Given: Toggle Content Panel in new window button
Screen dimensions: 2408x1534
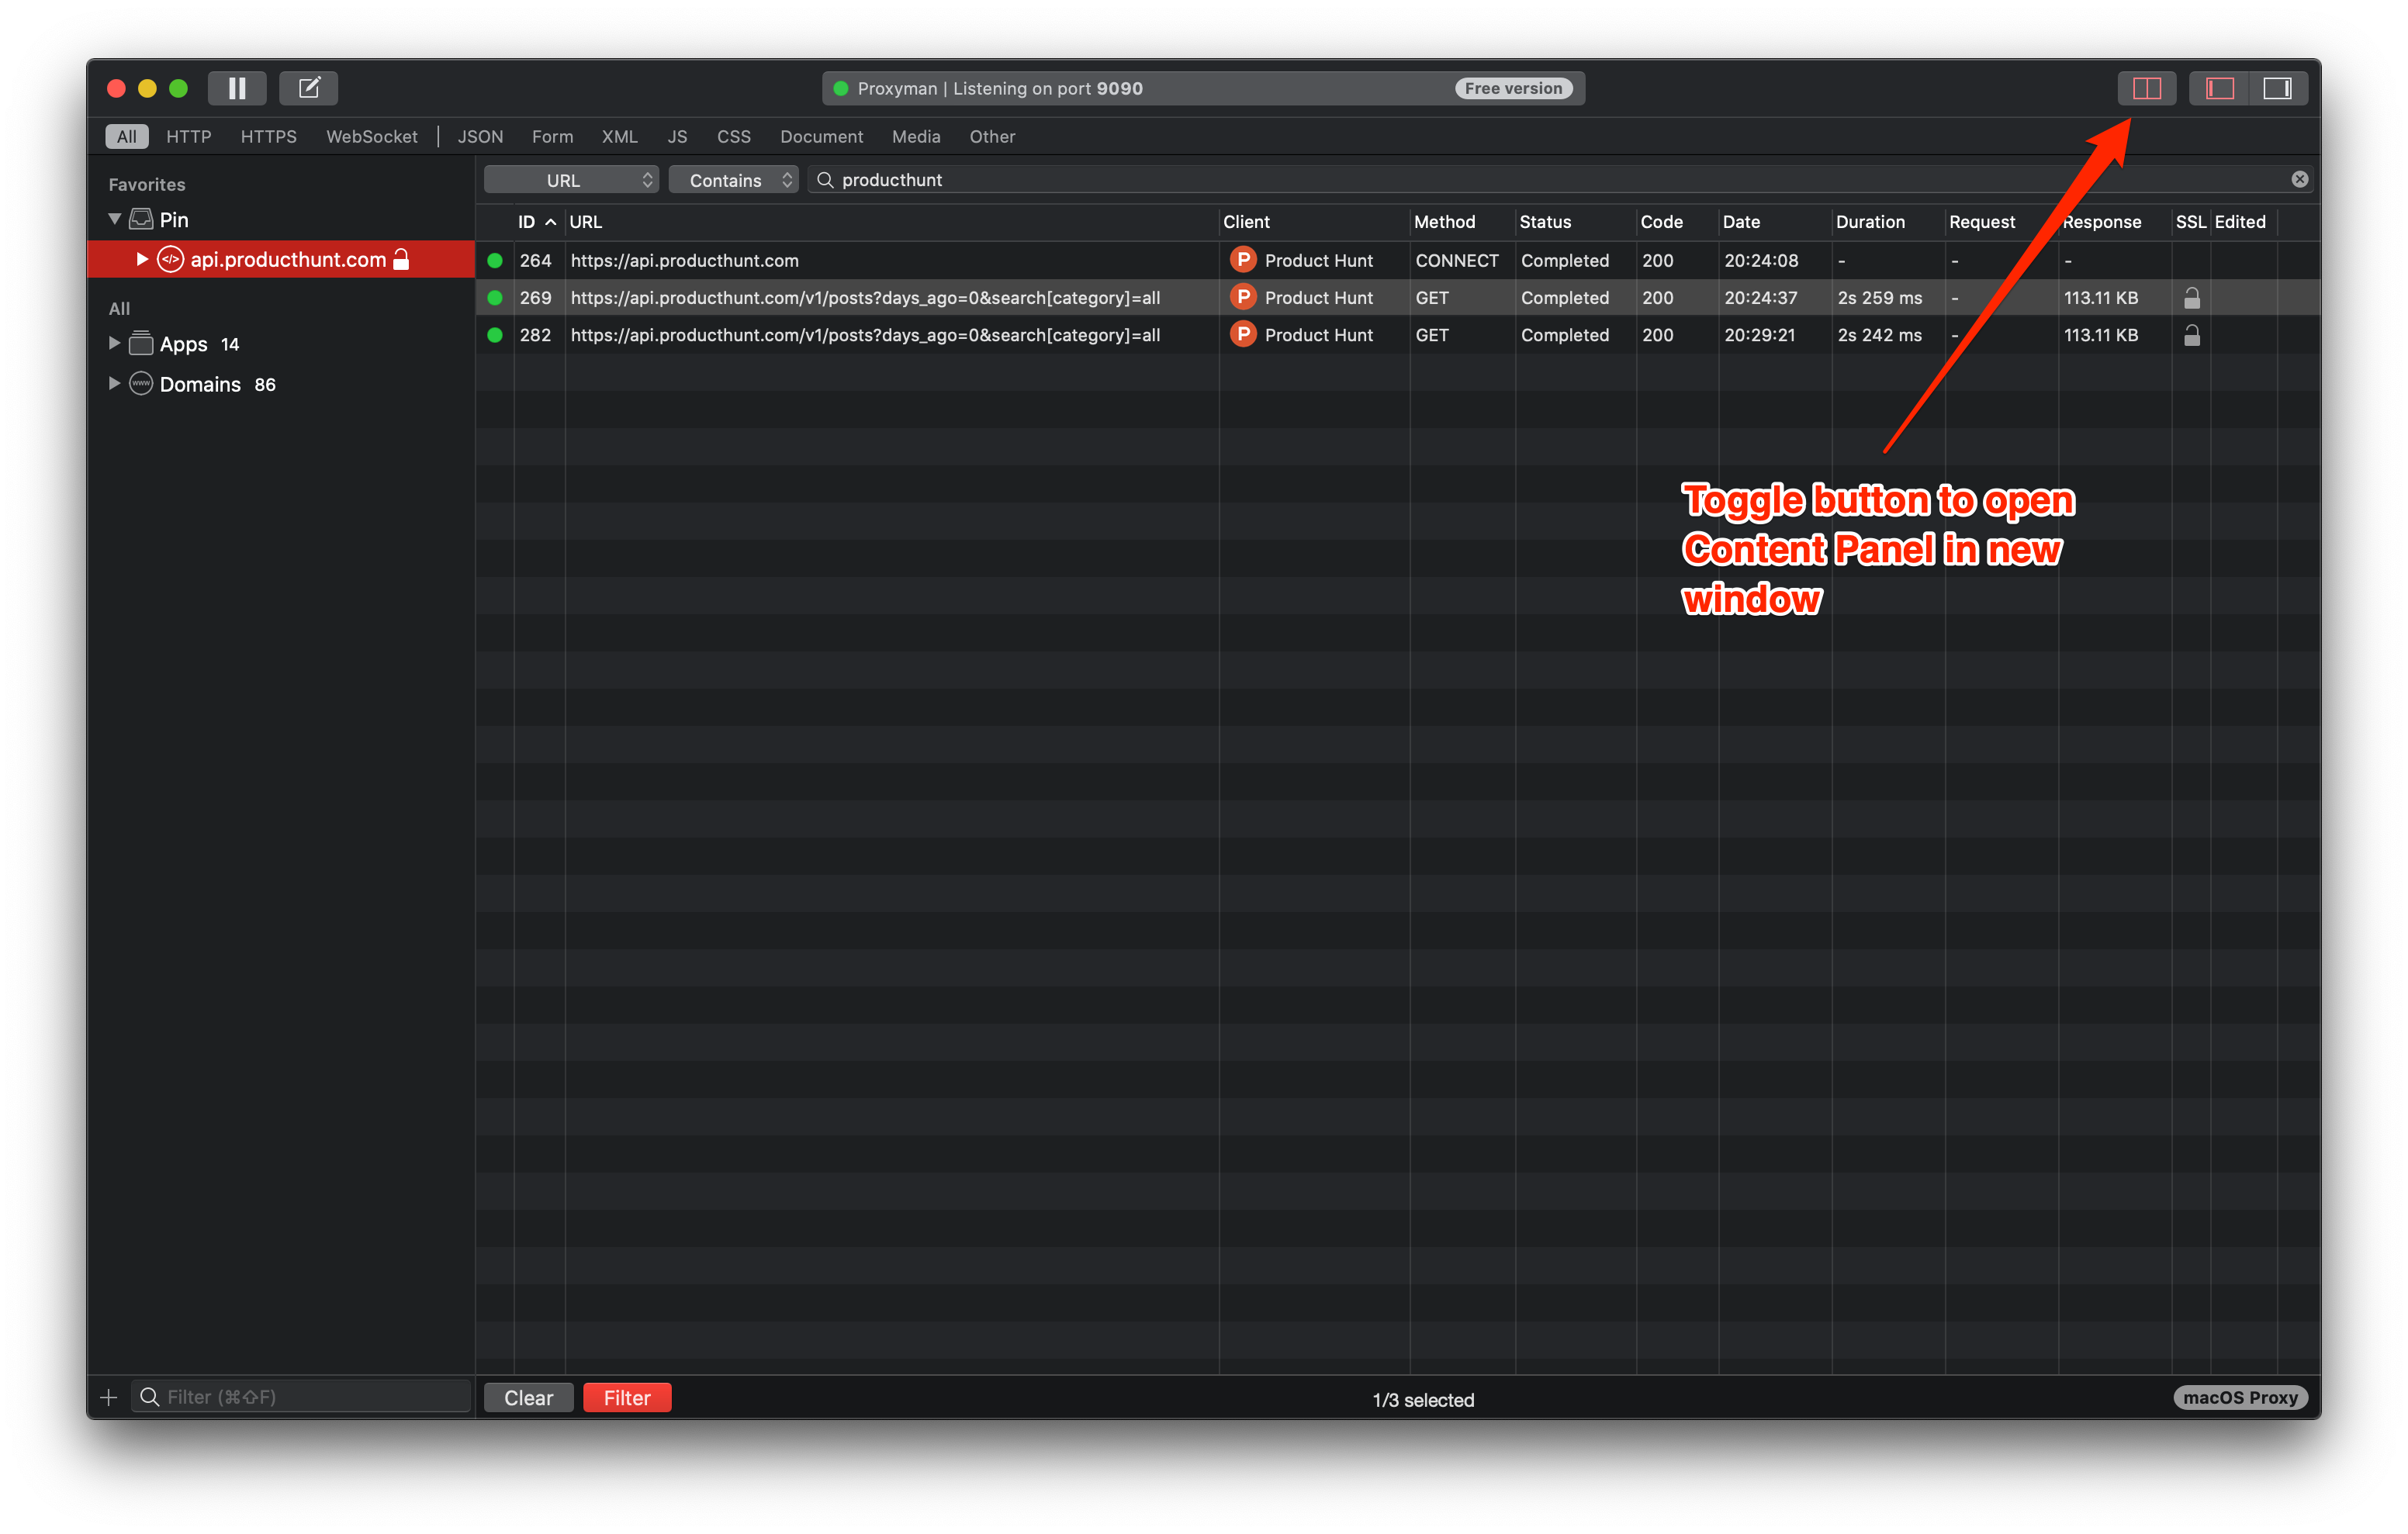Looking at the screenshot, I should [2147, 88].
